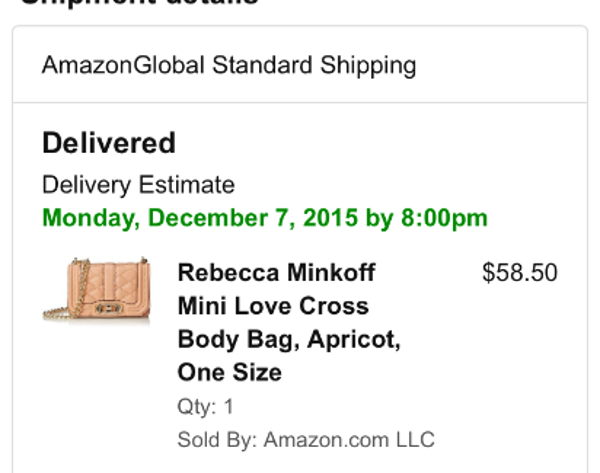Open the apricot bag product thumbnail

(96, 288)
